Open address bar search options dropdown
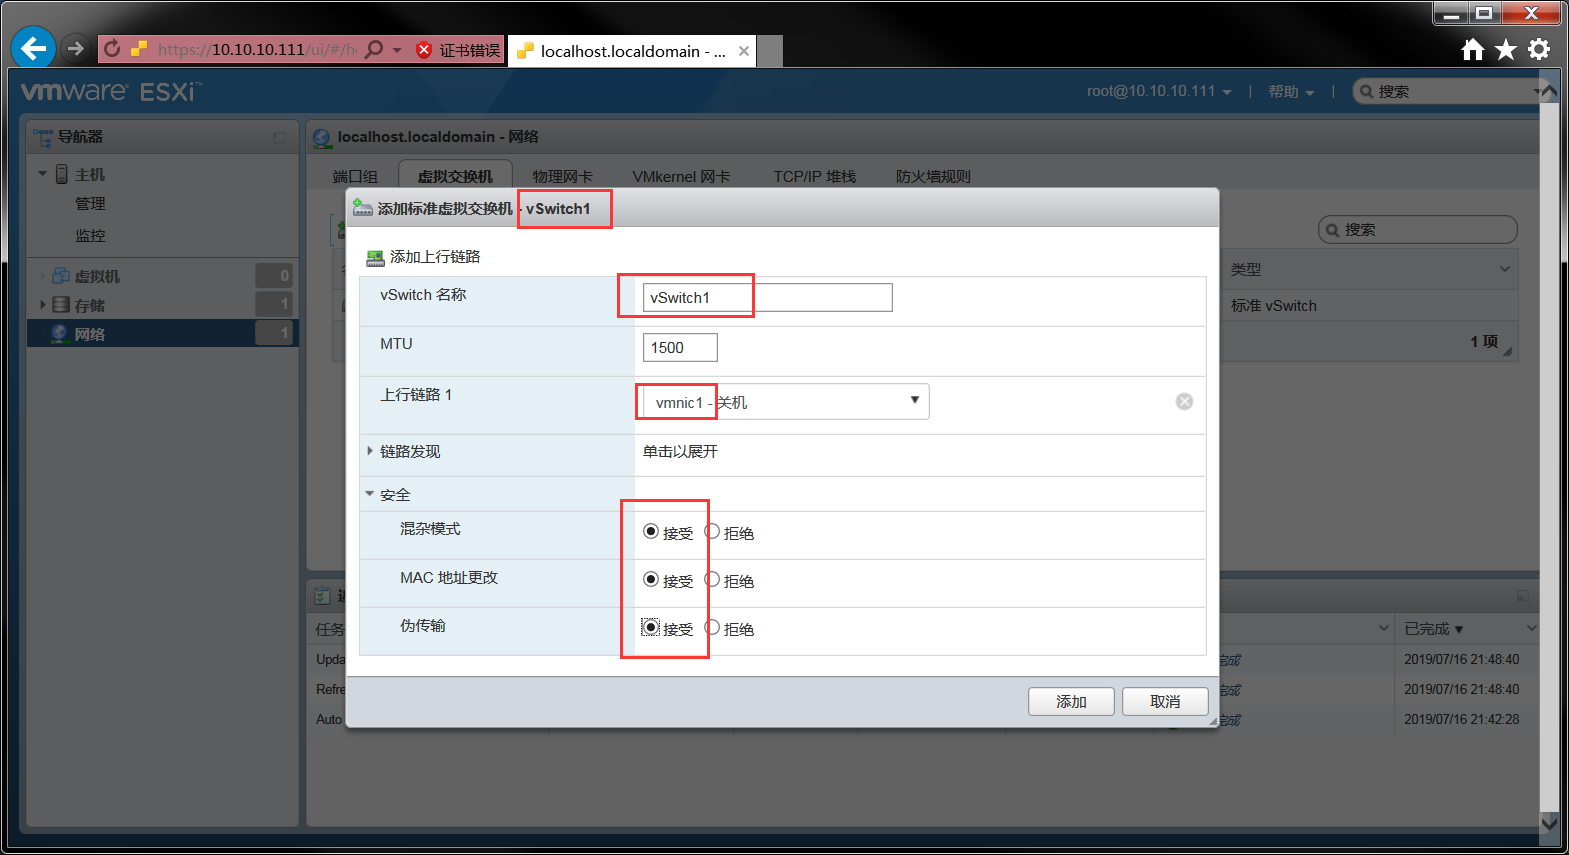 click(x=397, y=50)
